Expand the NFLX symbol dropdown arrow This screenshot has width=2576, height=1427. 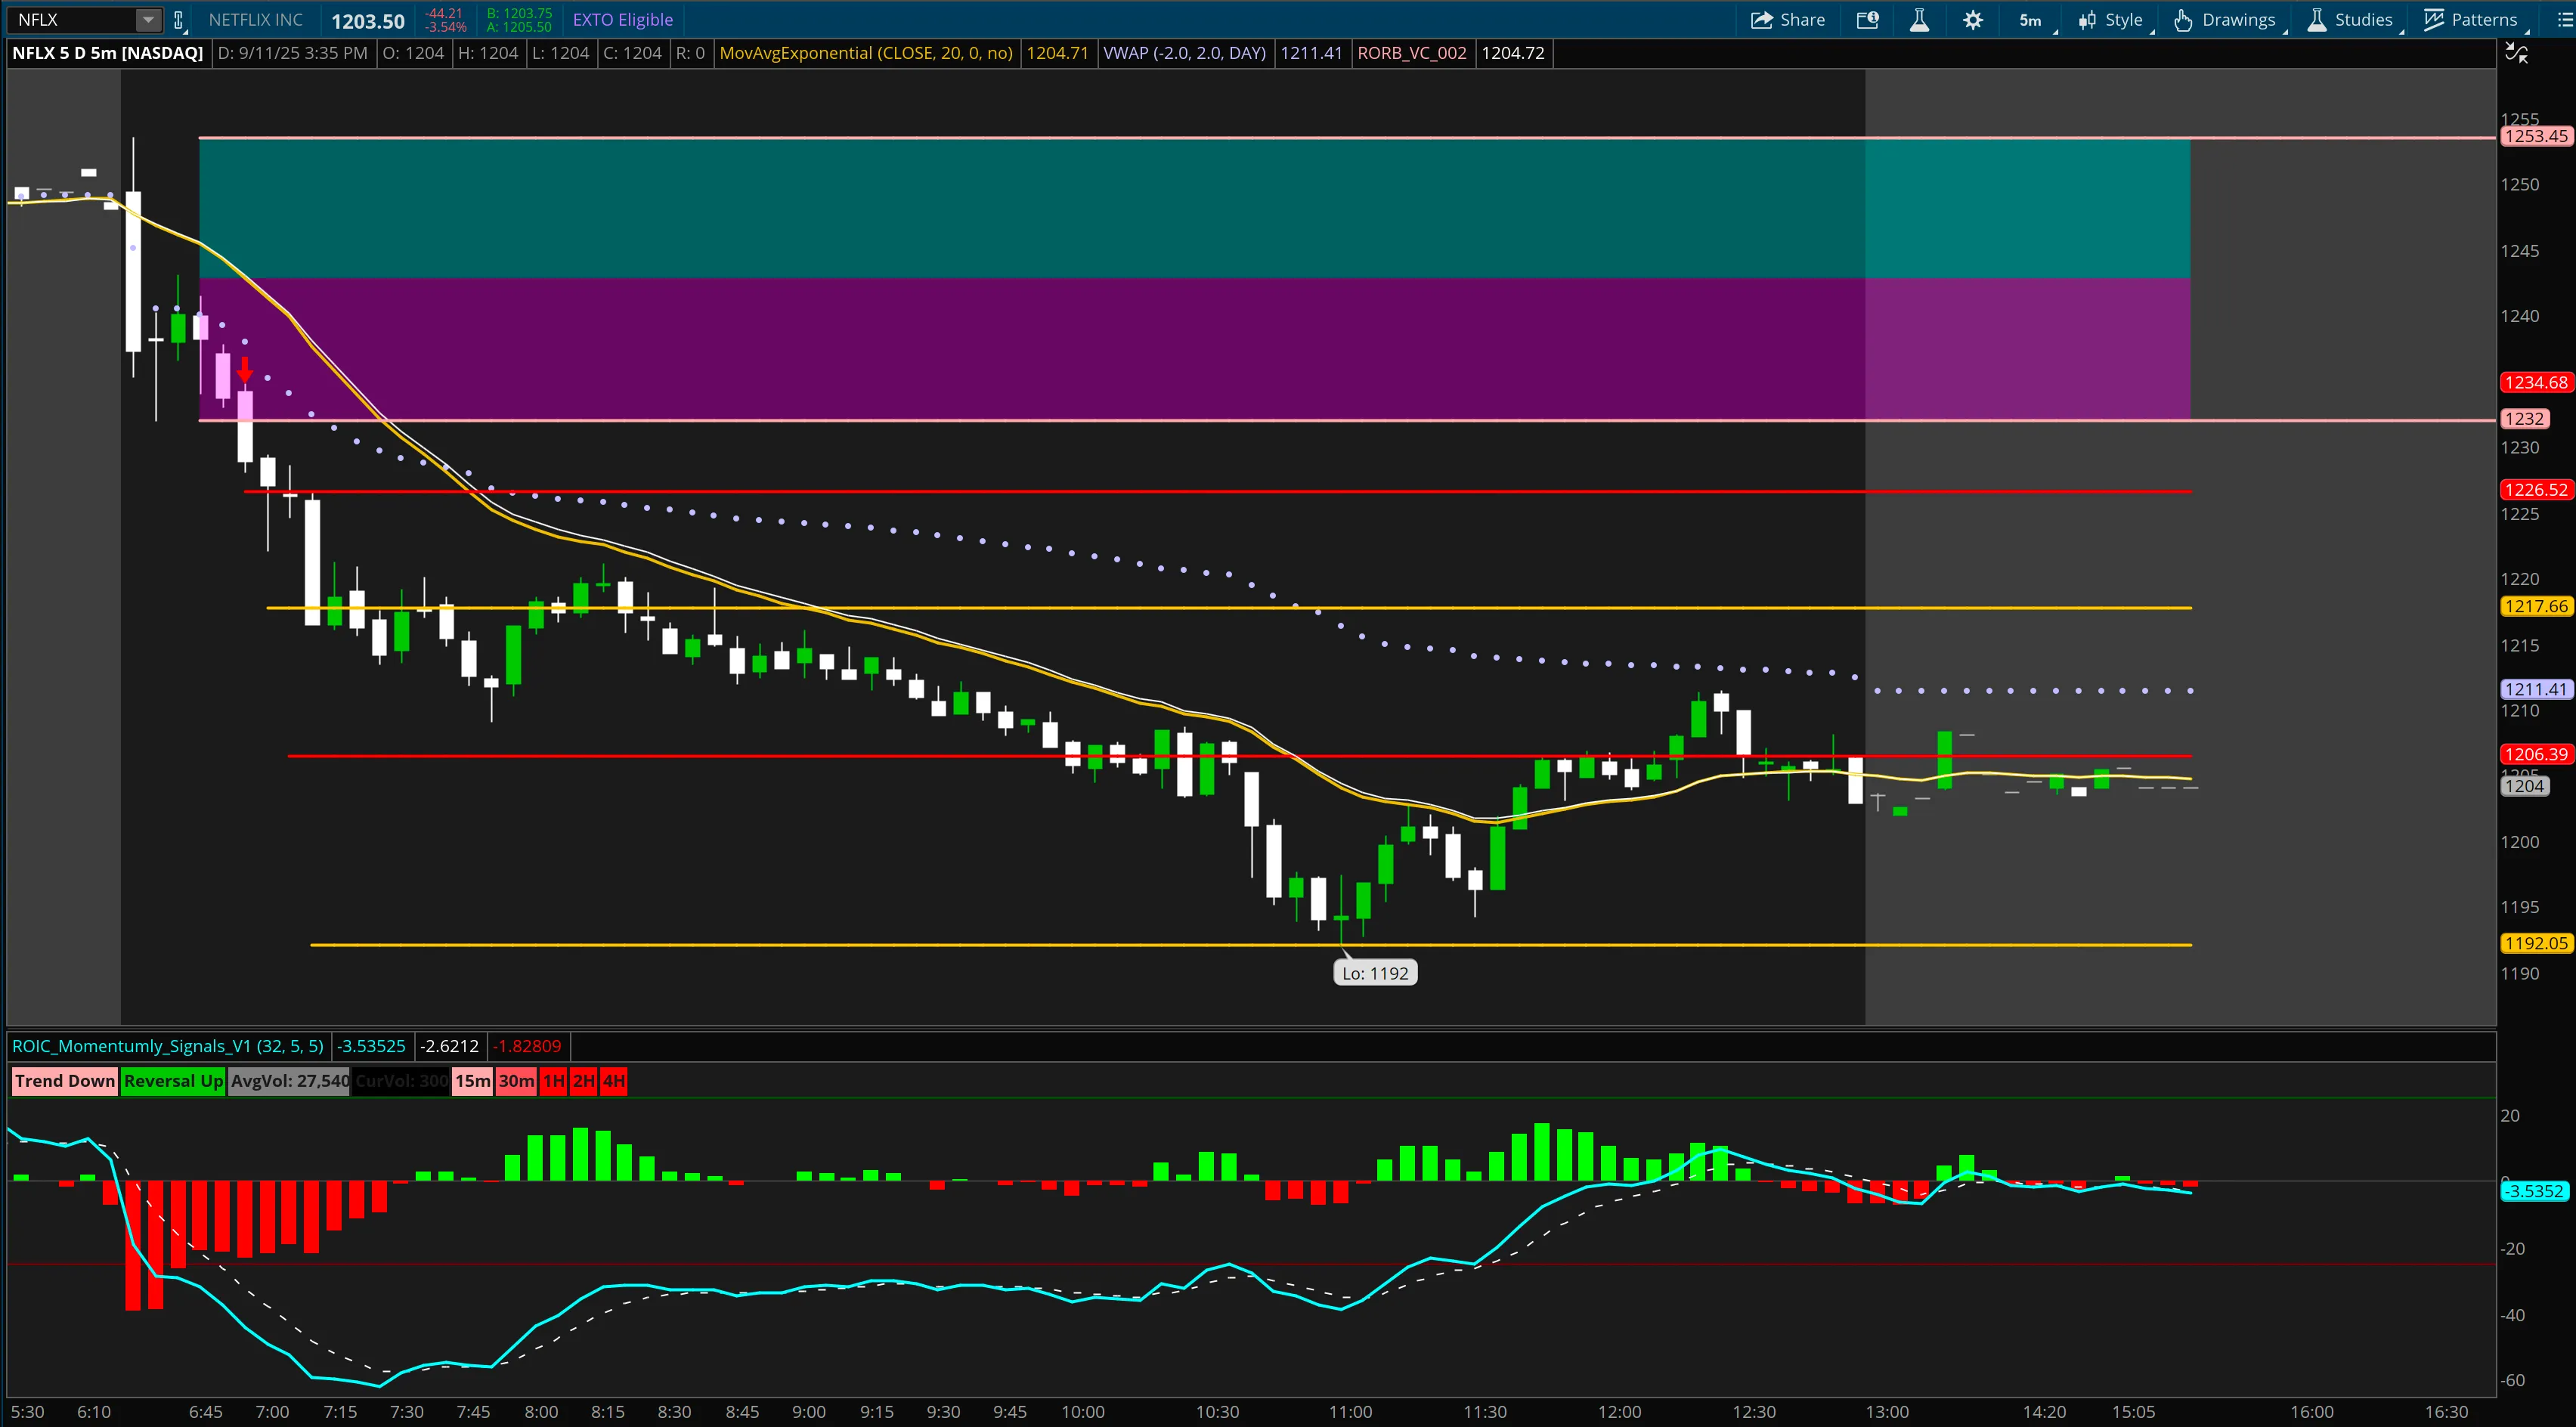pyautogui.click(x=147, y=20)
